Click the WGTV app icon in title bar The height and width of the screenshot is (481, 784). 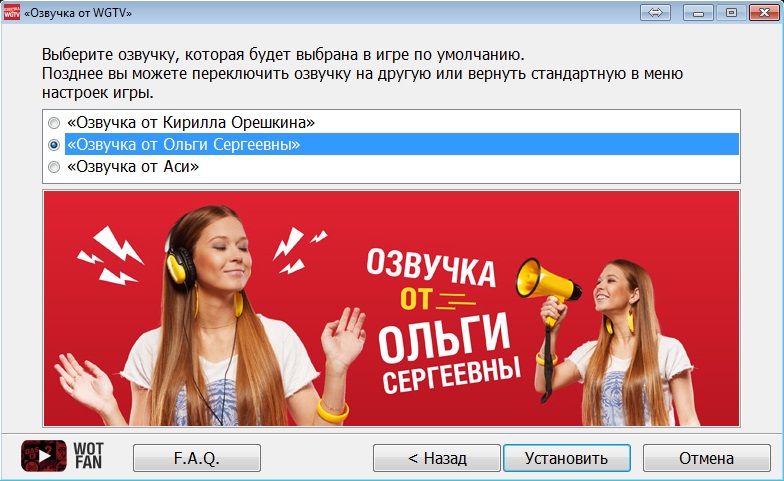12,12
